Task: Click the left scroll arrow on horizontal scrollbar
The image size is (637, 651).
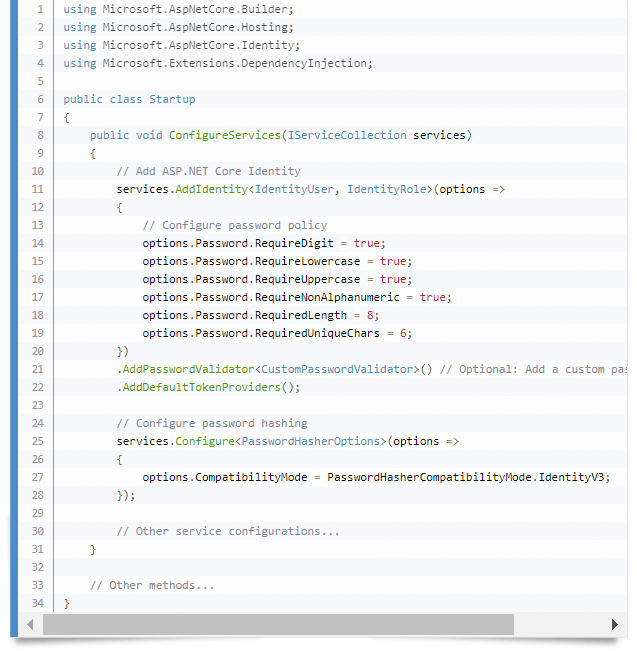Action: tap(31, 625)
